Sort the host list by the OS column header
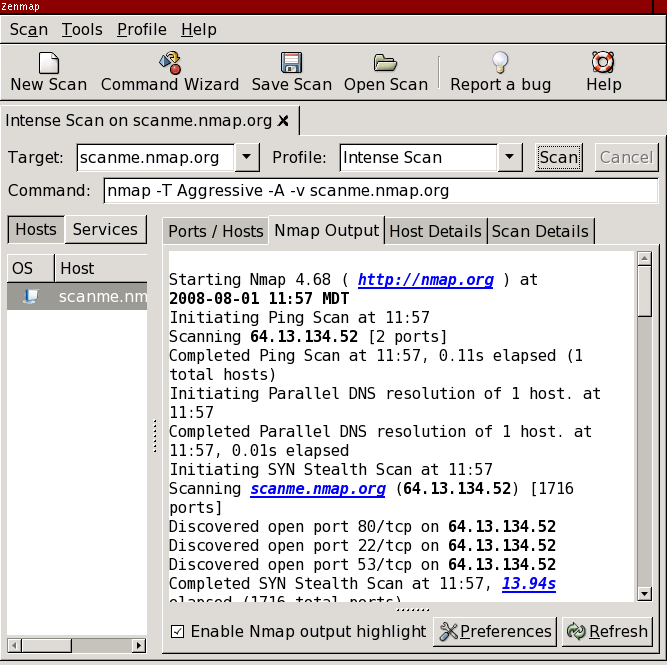The width and height of the screenshot is (667, 665). pyautogui.click(x=31, y=268)
